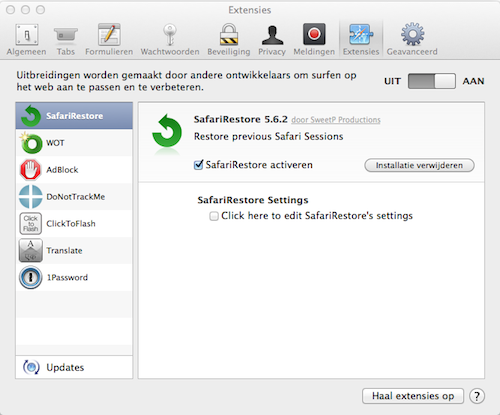Open the door SweetP Productions link

[336, 120]
